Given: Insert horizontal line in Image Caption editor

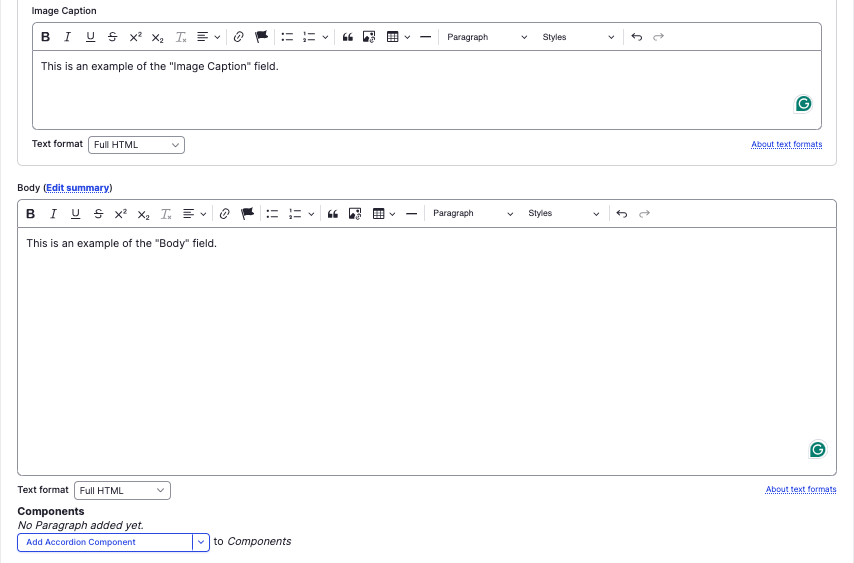Looking at the screenshot, I should click(x=425, y=37).
